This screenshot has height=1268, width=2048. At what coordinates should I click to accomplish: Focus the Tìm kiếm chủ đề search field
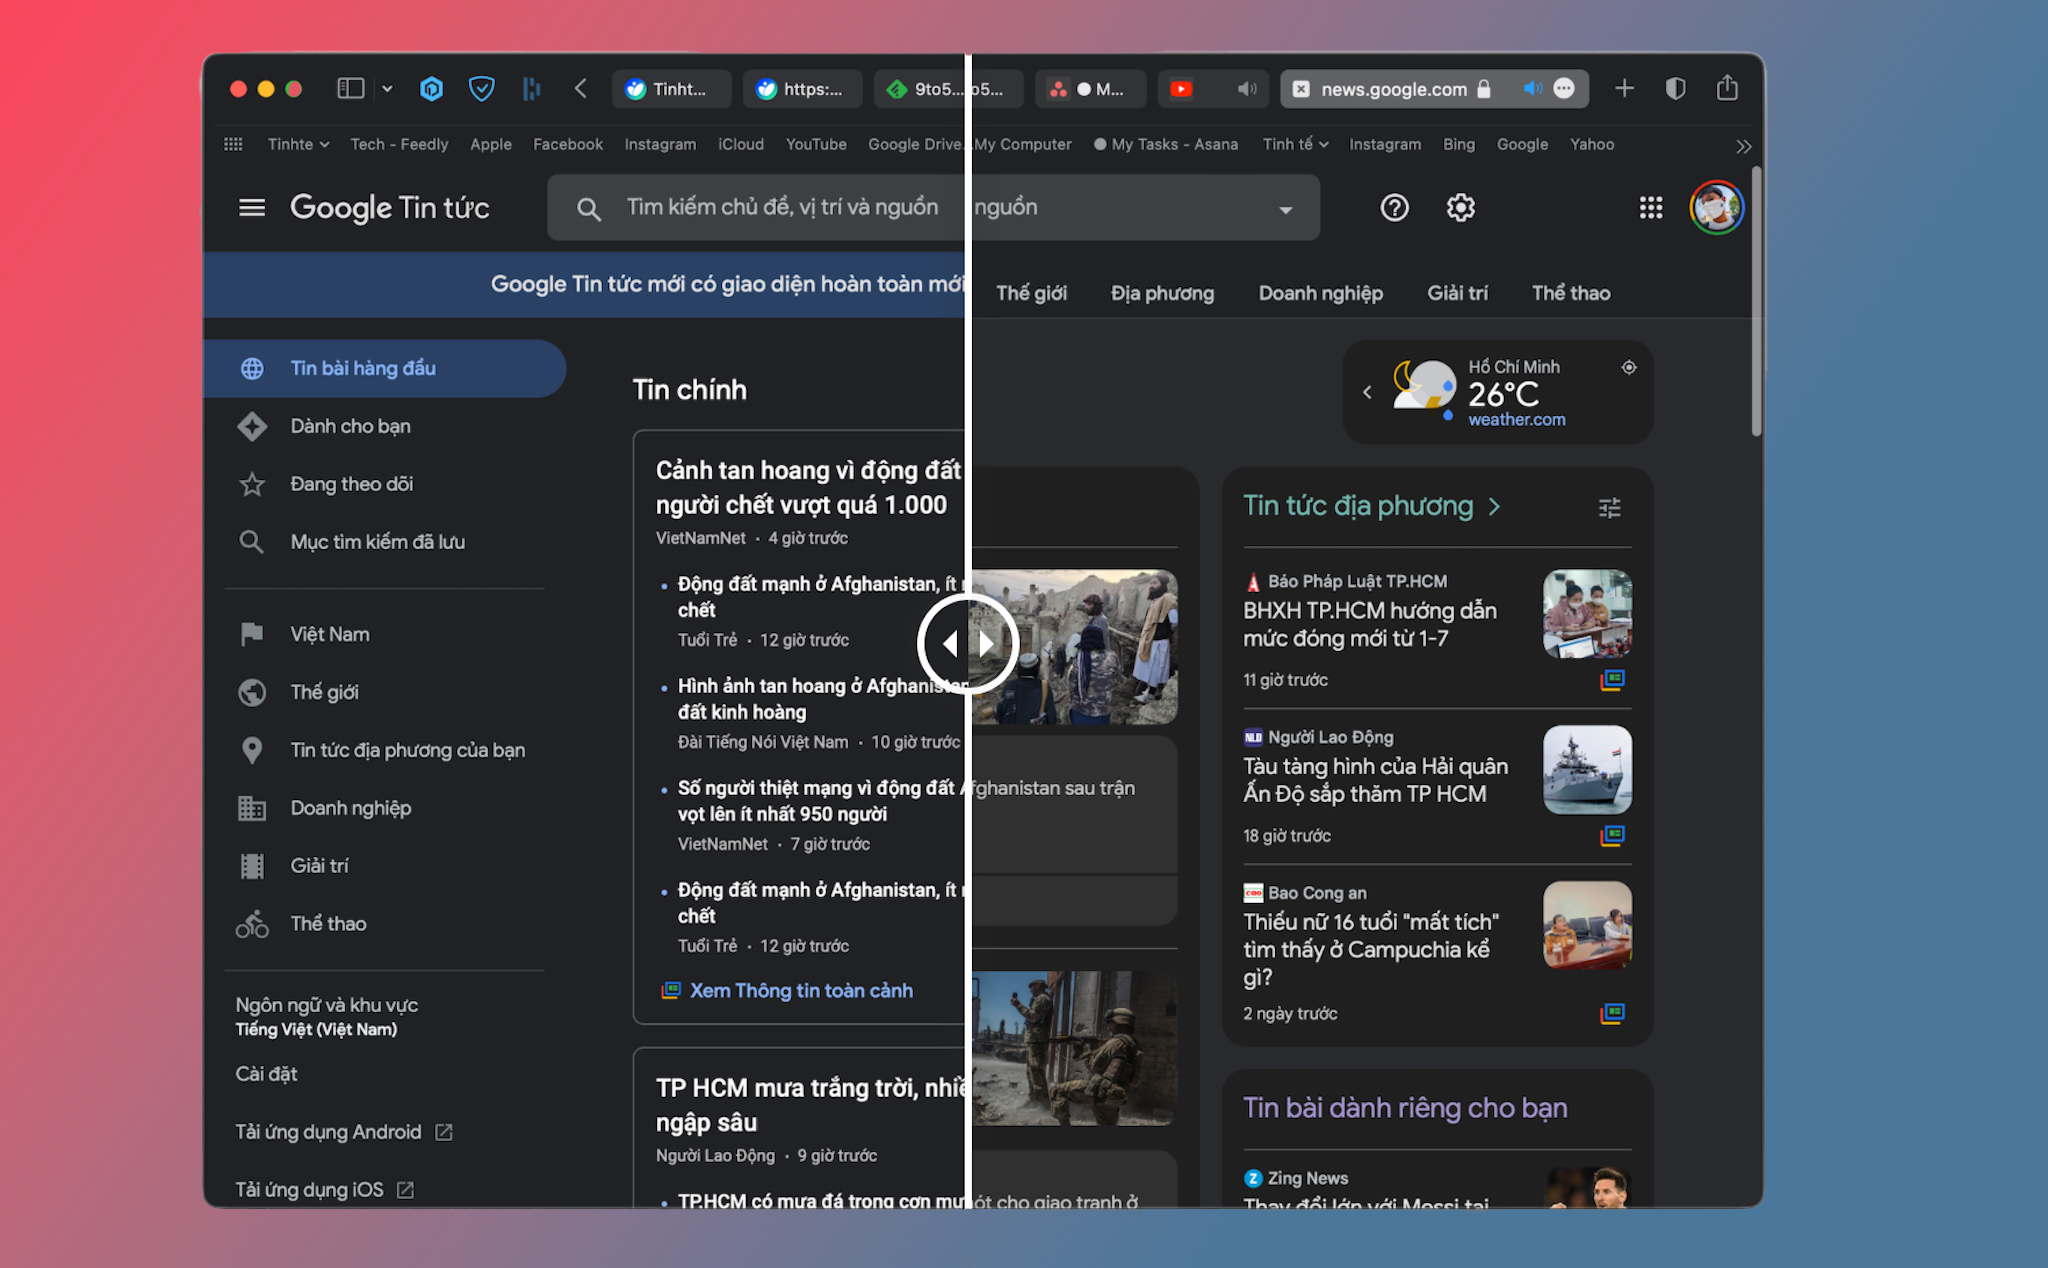(933, 207)
